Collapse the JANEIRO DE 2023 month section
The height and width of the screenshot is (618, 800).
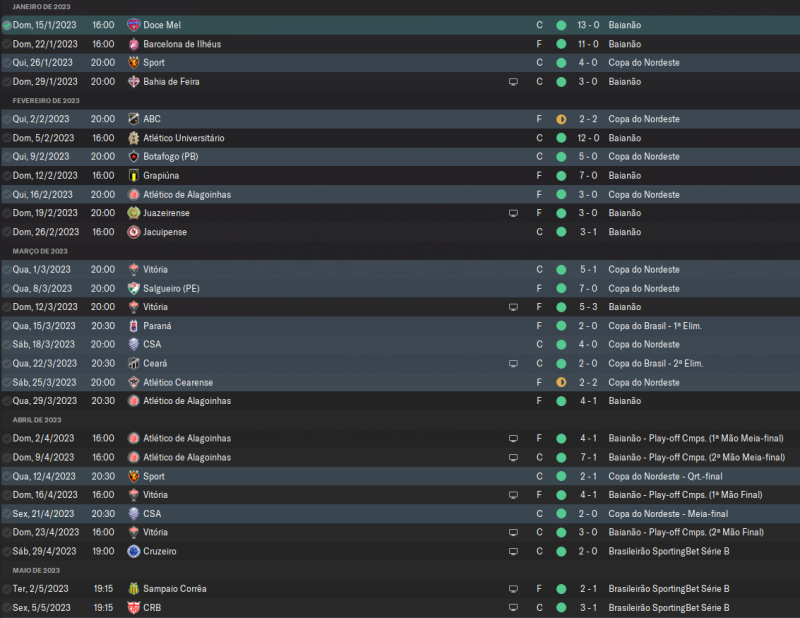tap(41, 7)
